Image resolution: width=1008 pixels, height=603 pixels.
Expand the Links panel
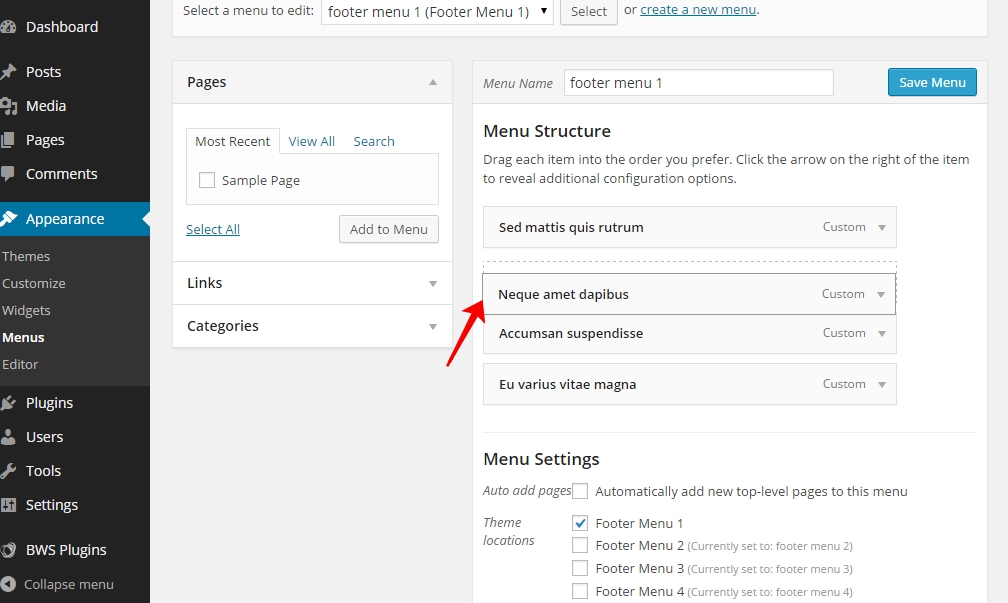pyautogui.click(x=433, y=284)
